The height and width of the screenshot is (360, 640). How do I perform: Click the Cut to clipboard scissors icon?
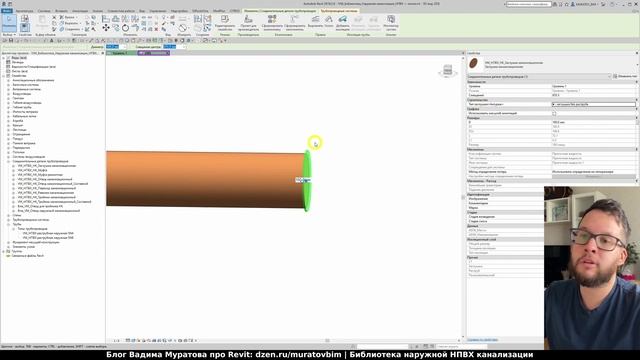(54, 18)
